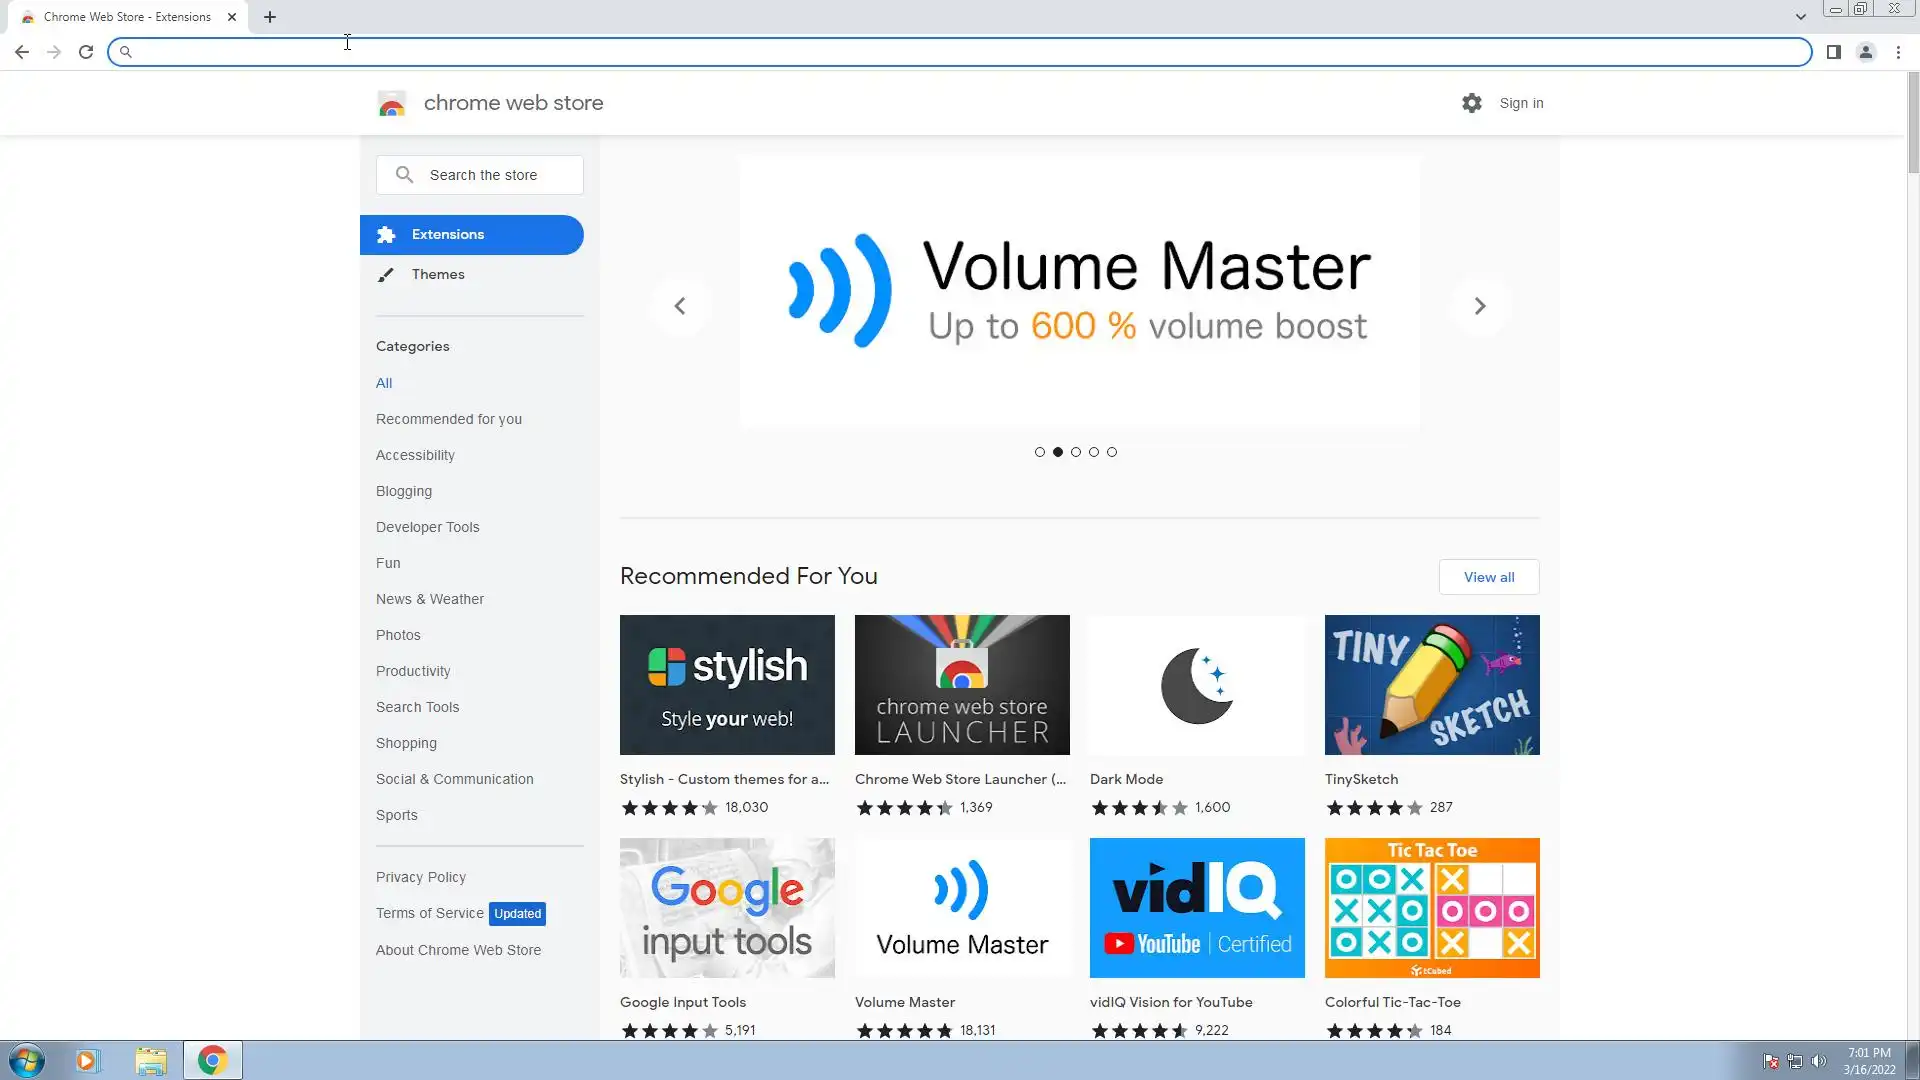Advance the carousel with the right chevron

[x=1479, y=306]
